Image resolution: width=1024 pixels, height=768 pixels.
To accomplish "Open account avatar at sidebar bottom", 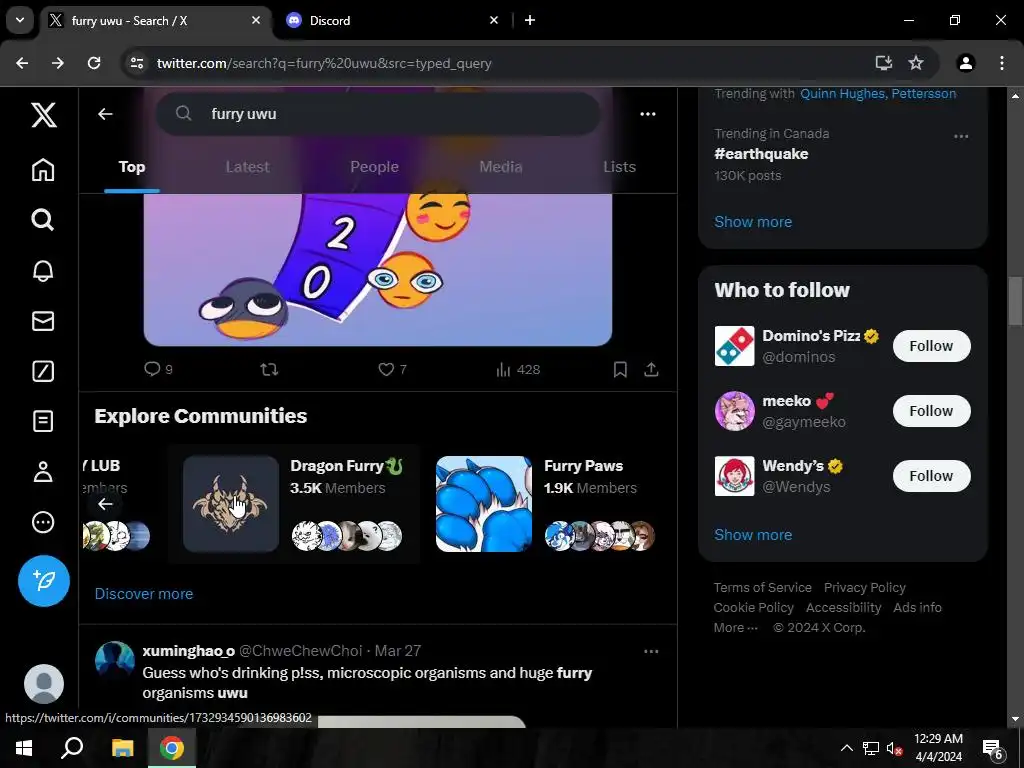I will tap(44, 684).
